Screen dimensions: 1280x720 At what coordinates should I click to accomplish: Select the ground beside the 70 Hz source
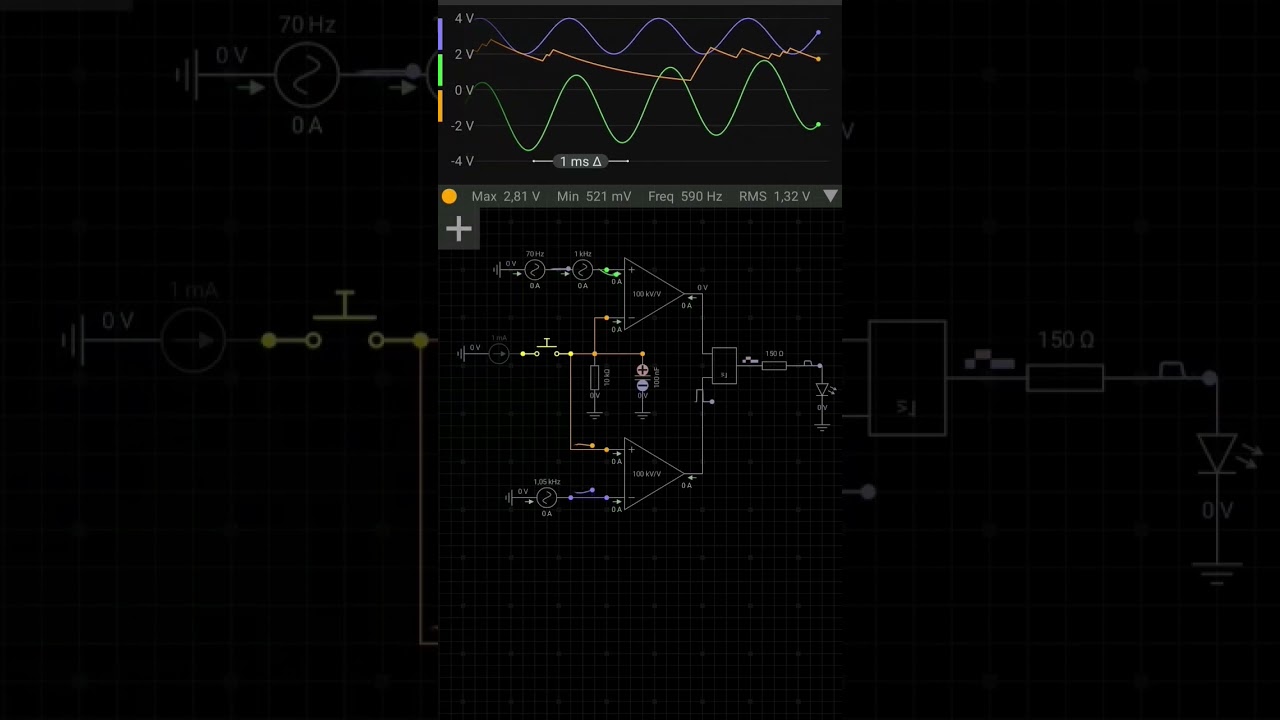(497, 270)
